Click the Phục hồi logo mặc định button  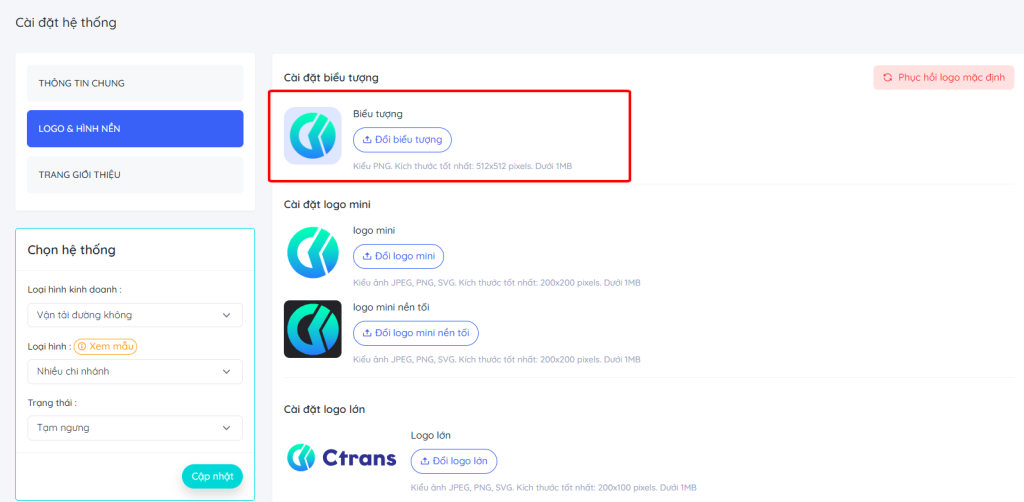944,77
